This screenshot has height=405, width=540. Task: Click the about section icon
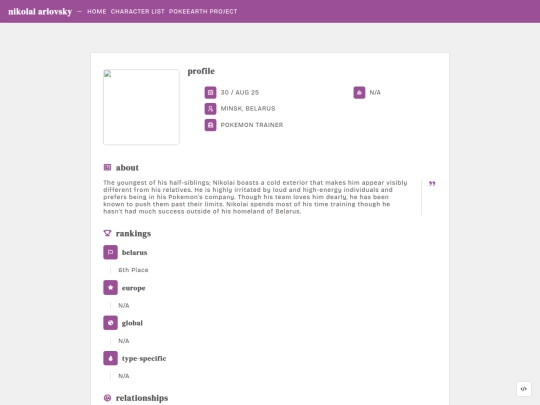click(107, 167)
